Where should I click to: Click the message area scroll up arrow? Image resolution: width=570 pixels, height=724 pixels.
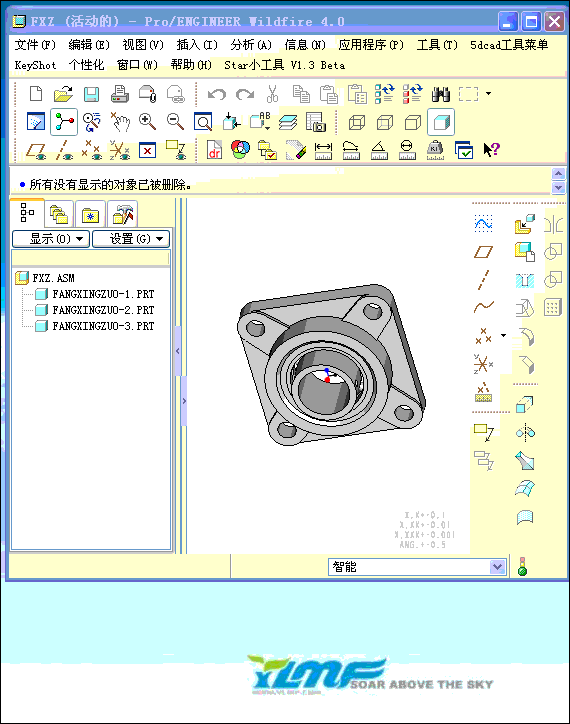558,174
